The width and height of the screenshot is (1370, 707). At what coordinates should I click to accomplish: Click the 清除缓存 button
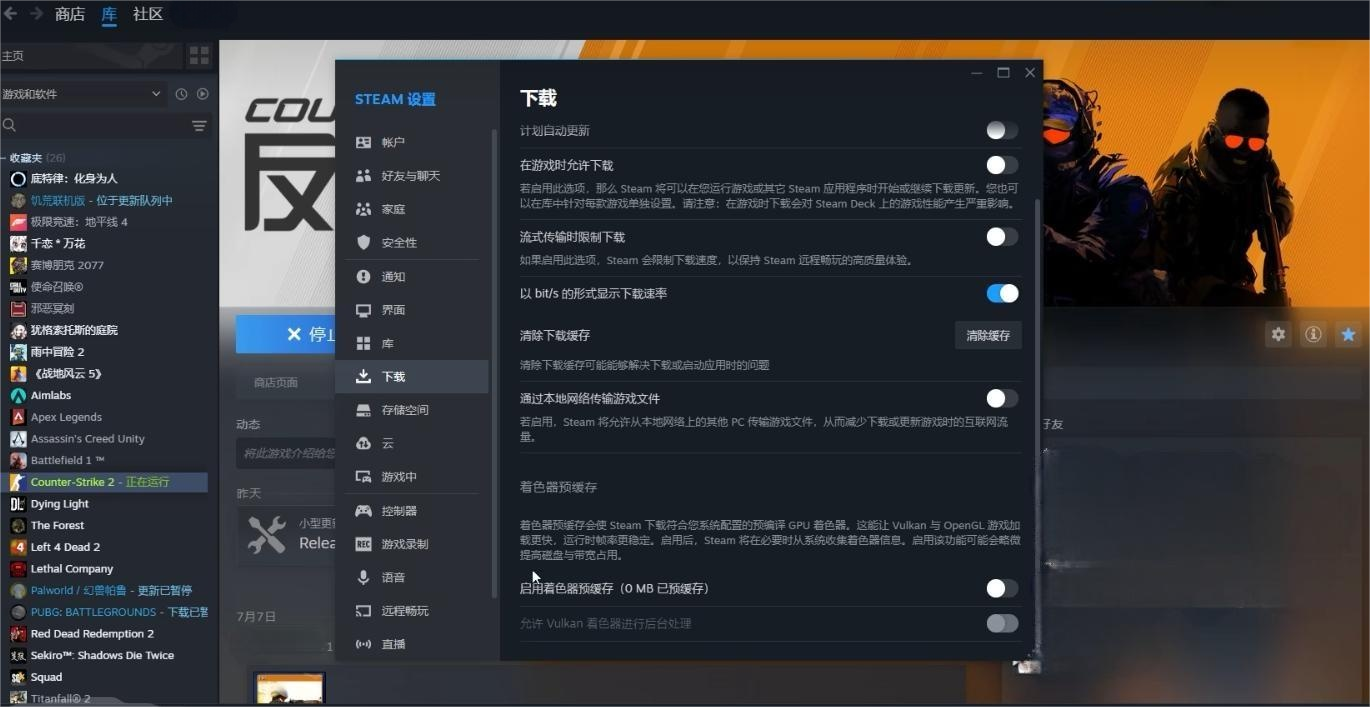pyautogui.click(x=987, y=336)
